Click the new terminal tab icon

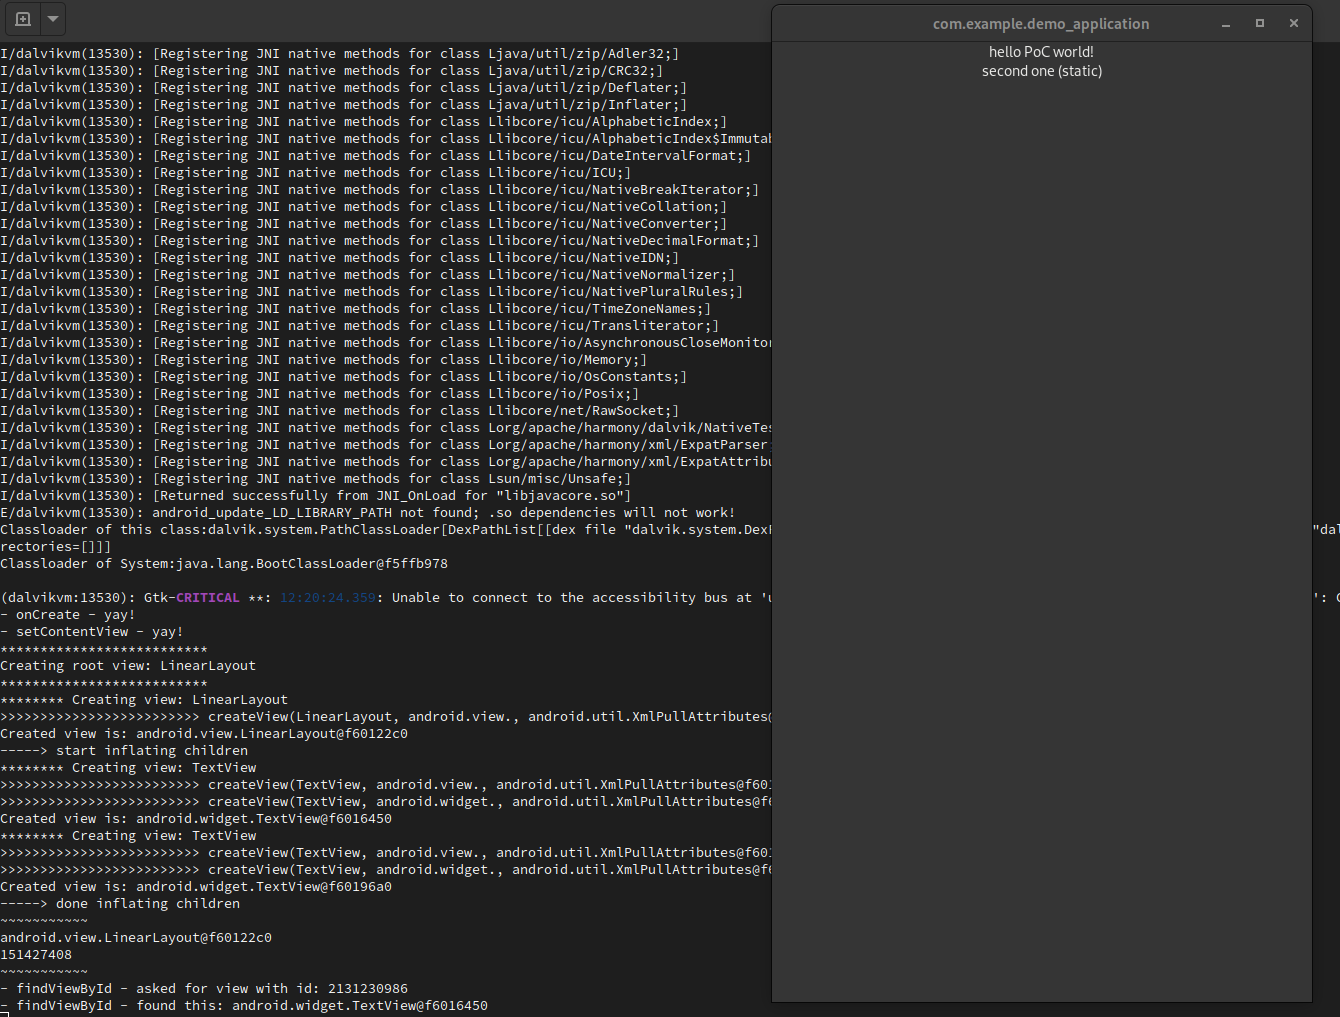point(23,19)
